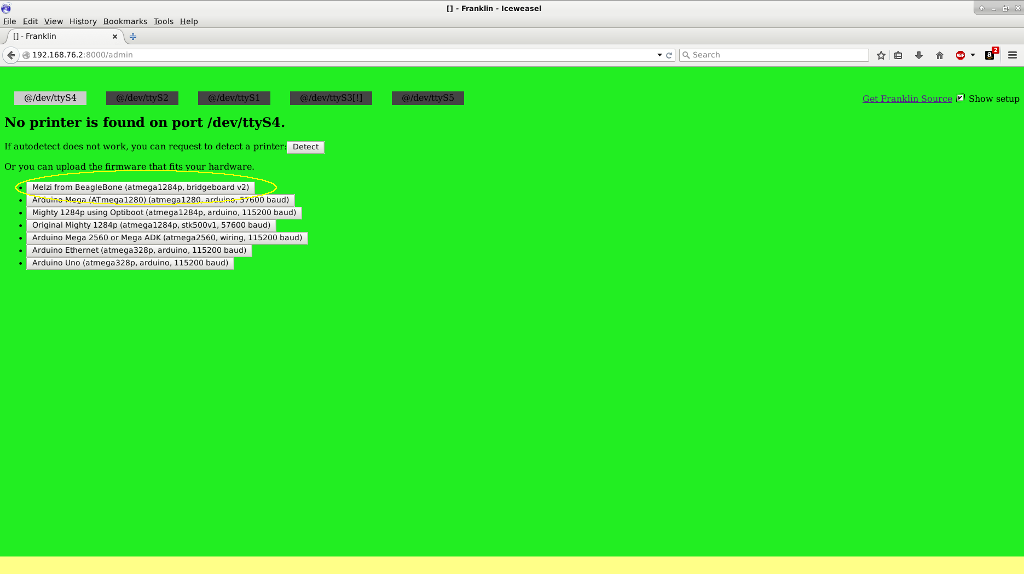Upload Melzi from BeagleBone firmware

tap(140, 187)
